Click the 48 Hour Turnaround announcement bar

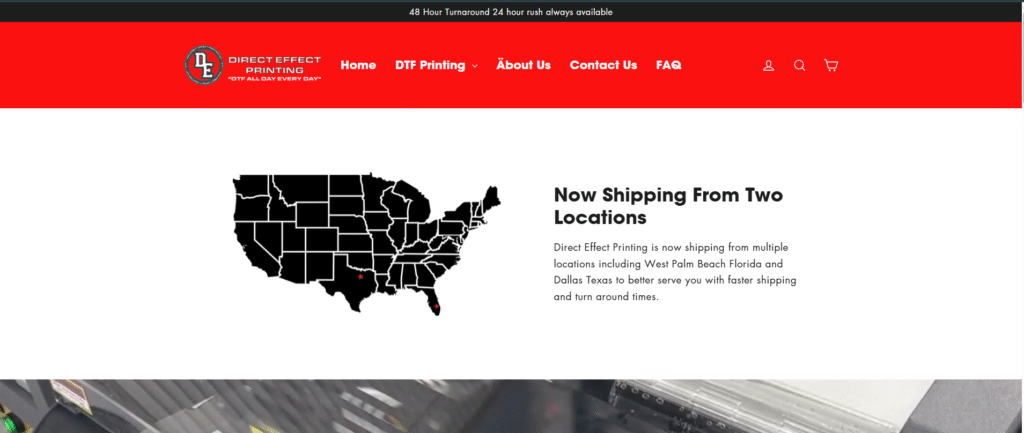511,12
